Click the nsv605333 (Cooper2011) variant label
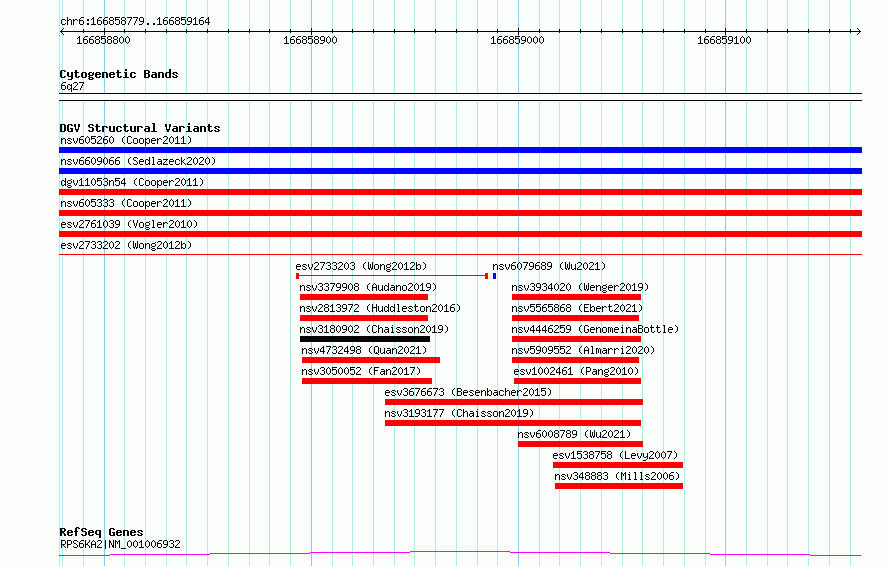 point(126,203)
